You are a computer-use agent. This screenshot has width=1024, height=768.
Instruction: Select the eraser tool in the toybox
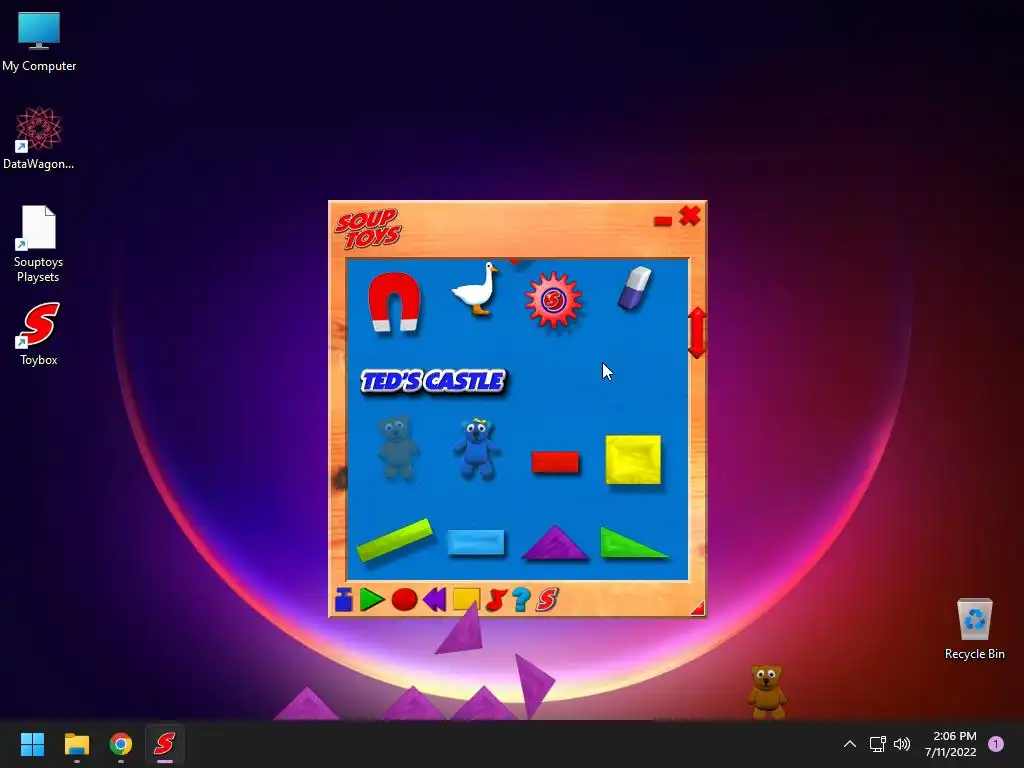tap(635, 288)
